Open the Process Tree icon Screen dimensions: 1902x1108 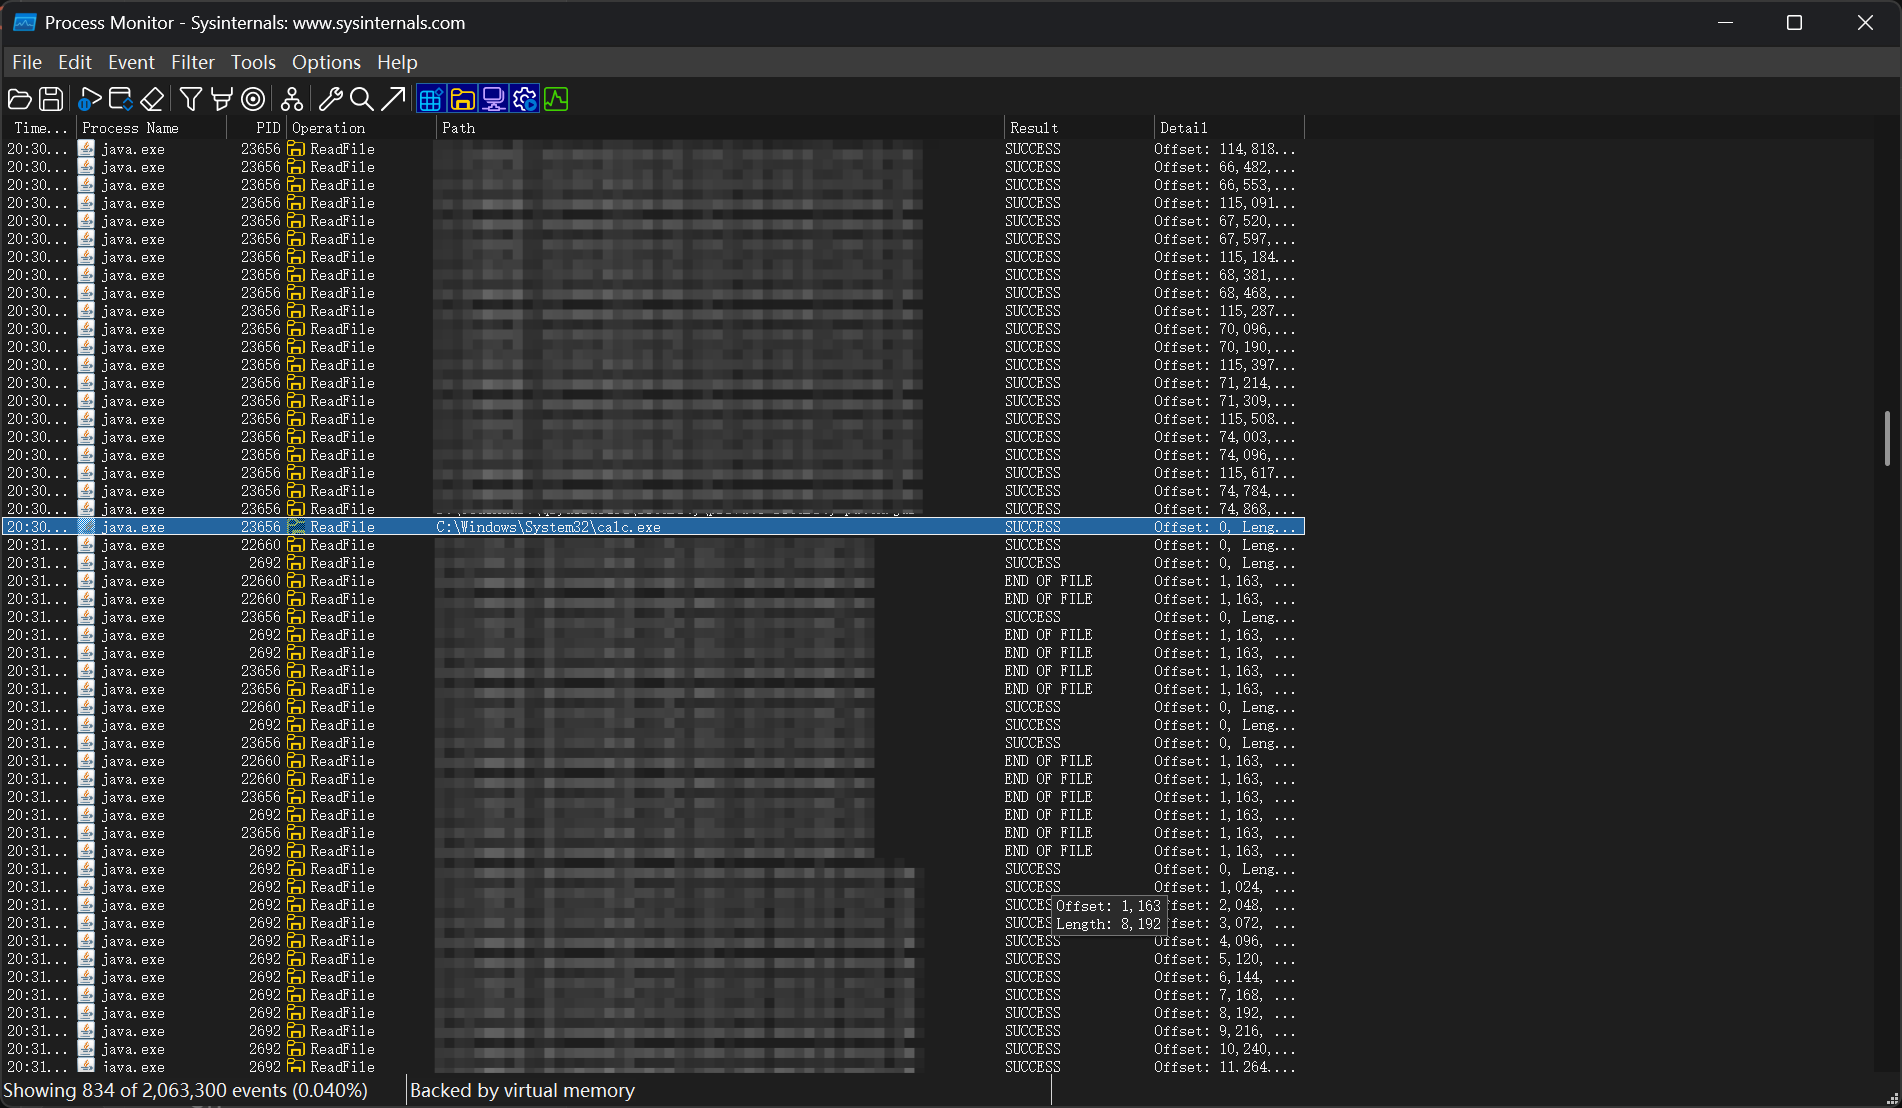point(291,99)
